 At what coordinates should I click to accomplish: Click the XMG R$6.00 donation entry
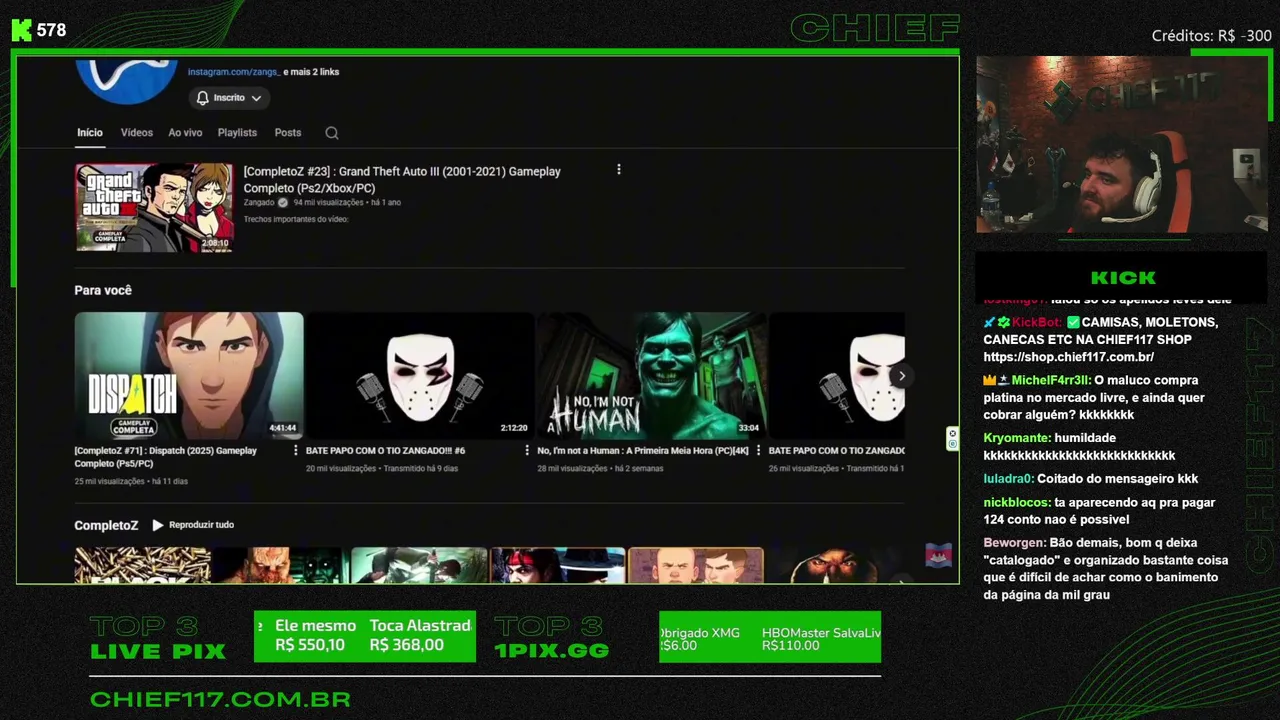[700, 639]
